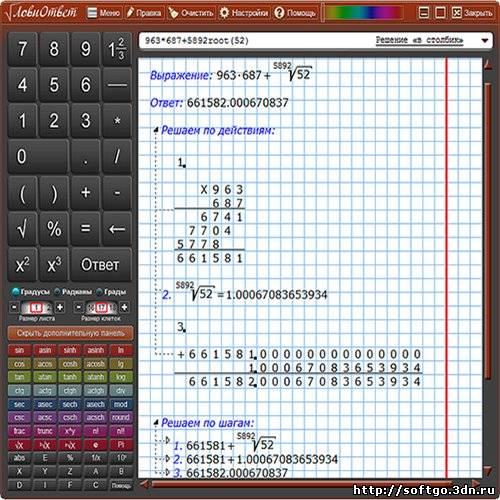Click the backspace arrow key
The width and height of the screenshot is (500, 500).
coord(117,229)
